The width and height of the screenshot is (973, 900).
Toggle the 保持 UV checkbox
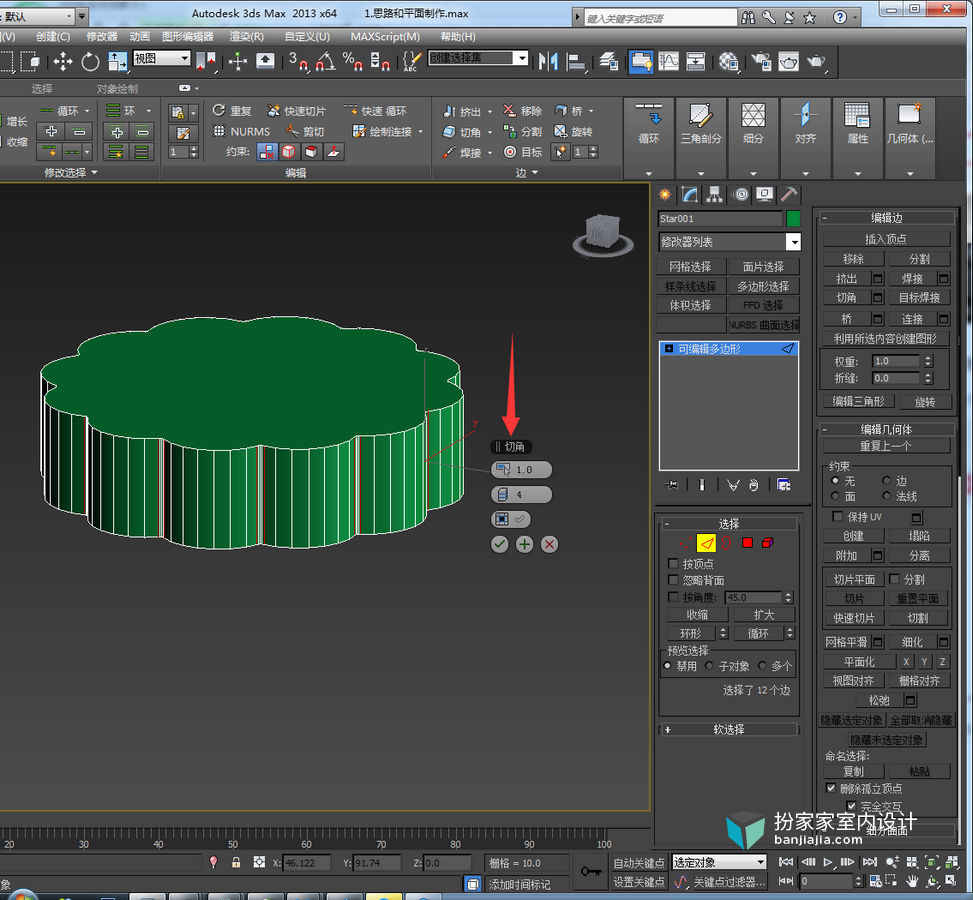(x=837, y=516)
